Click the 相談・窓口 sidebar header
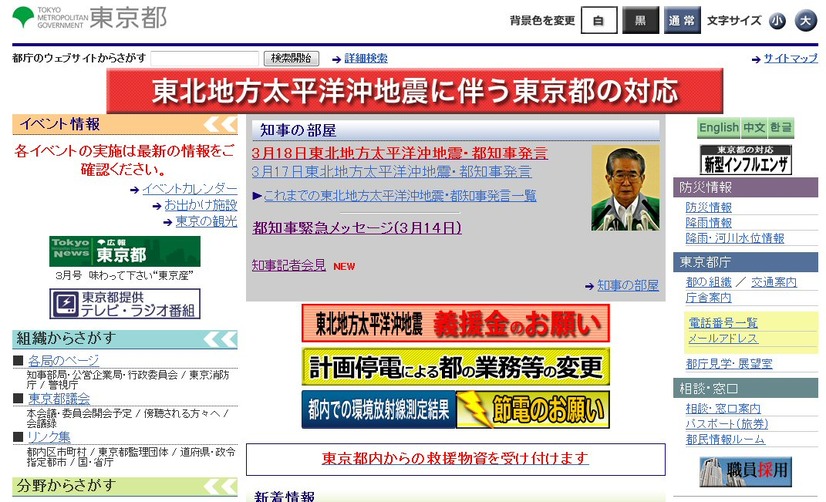Viewport: 826px width, 502px height. click(x=745, y=389)
